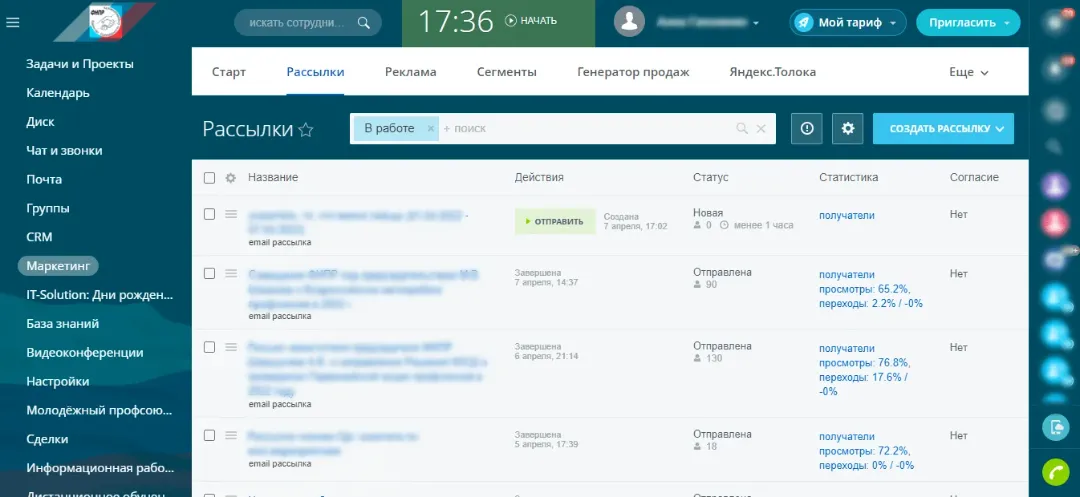The height and width of the screenshot is (497, 1080).
Task: Go to Видеоконференции in sidebar
Action: click(x=85, y=352)
